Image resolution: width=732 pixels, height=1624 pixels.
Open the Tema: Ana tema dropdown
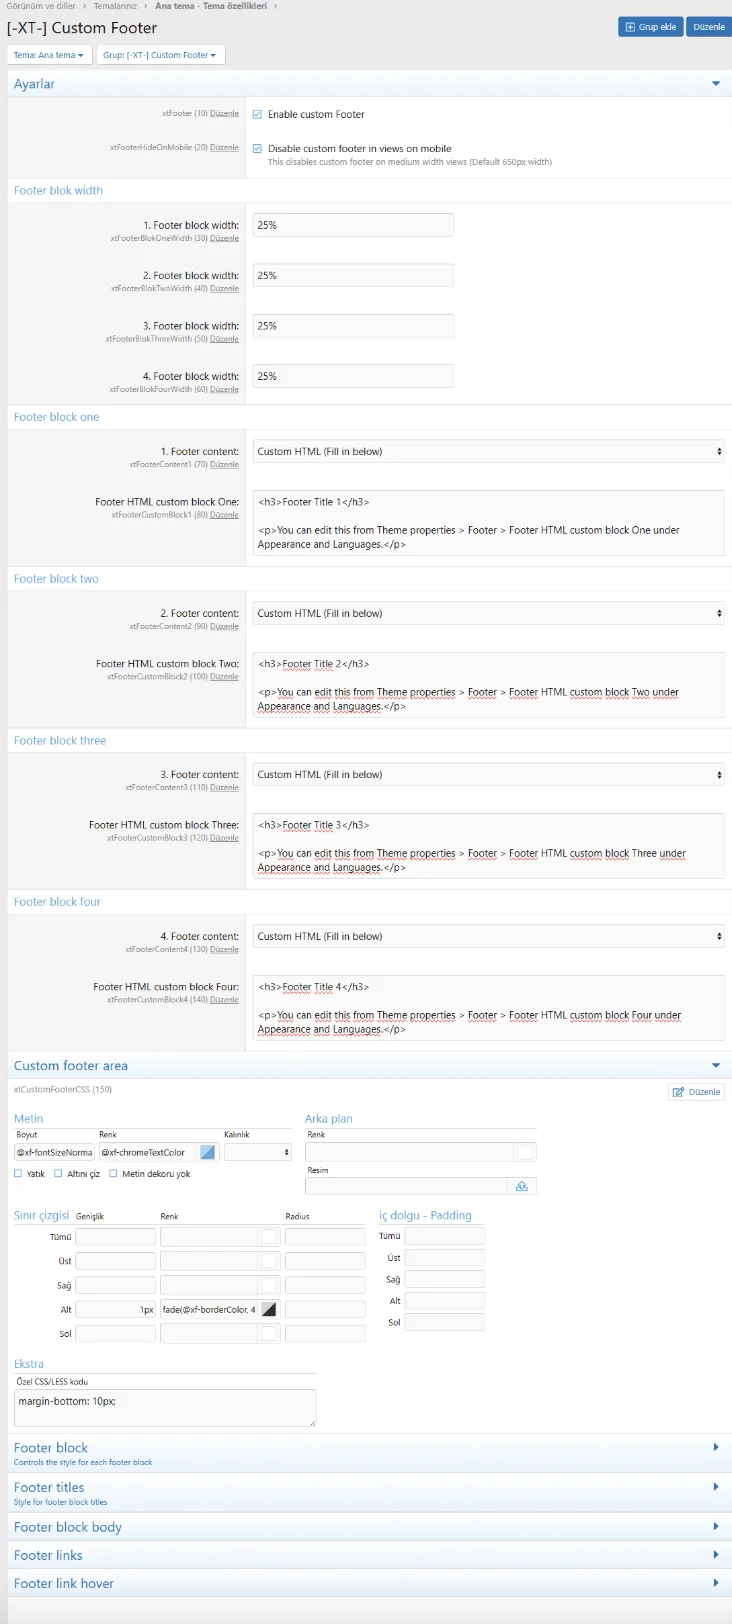click(49, 55)
